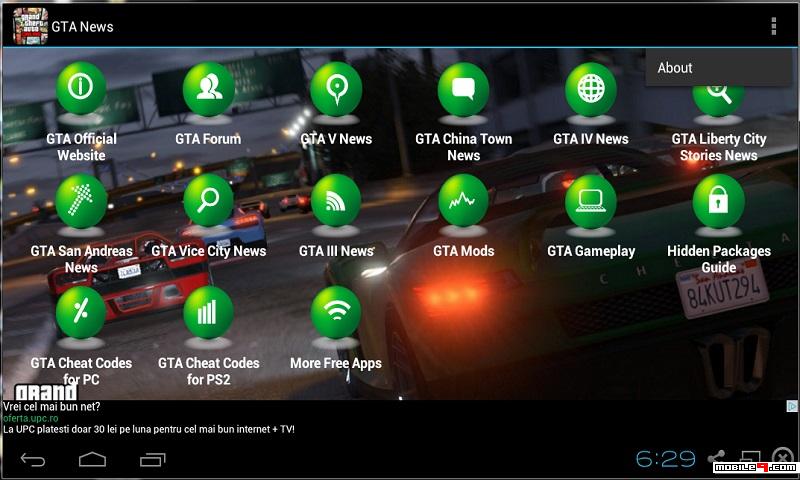This screenshot has width=800, height=480.
Task: Tap the GTA Forum label
Action: click(208, 139)
